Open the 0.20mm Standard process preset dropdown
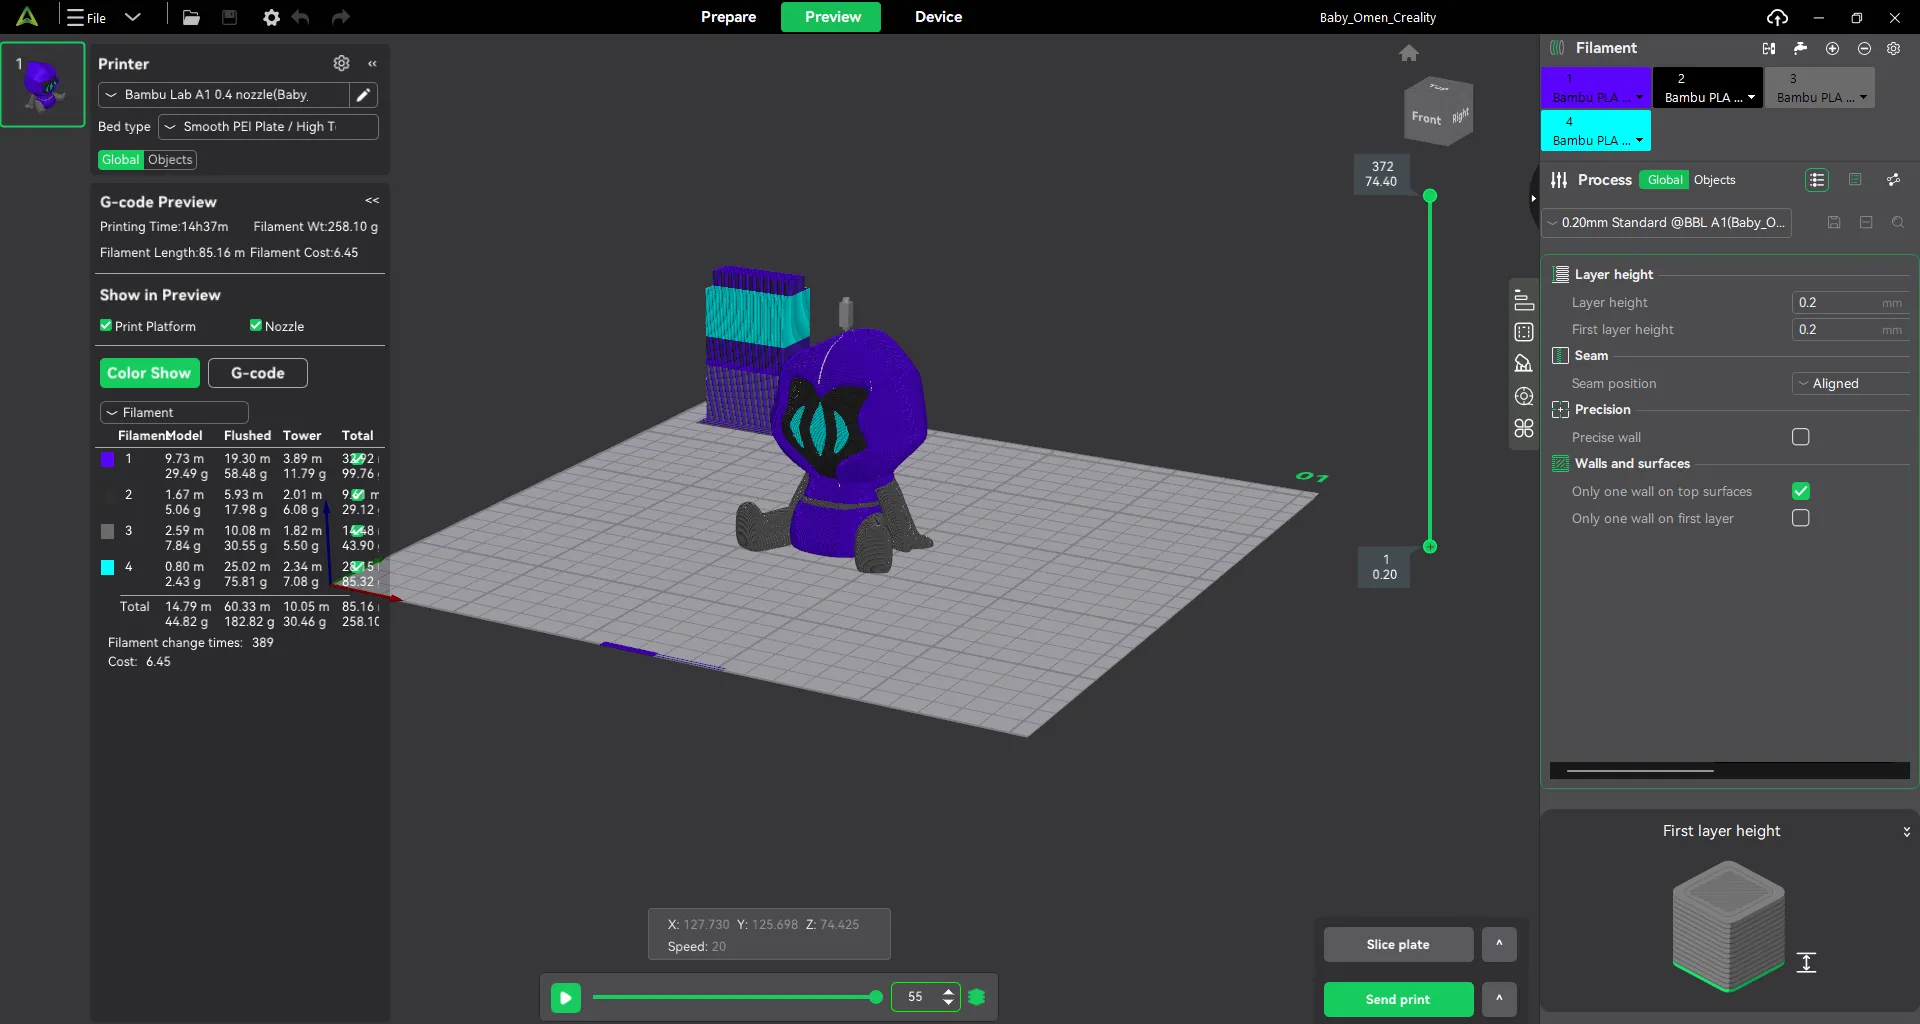 [1667, 222]
